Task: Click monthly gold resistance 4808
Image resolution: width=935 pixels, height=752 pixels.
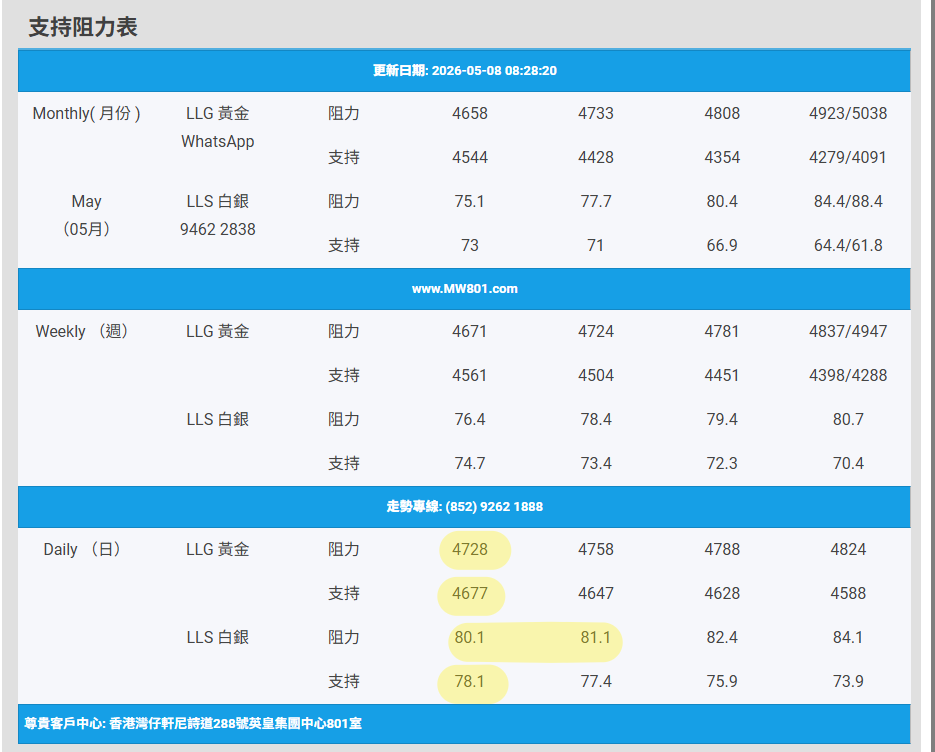Action: pos(722,113)
